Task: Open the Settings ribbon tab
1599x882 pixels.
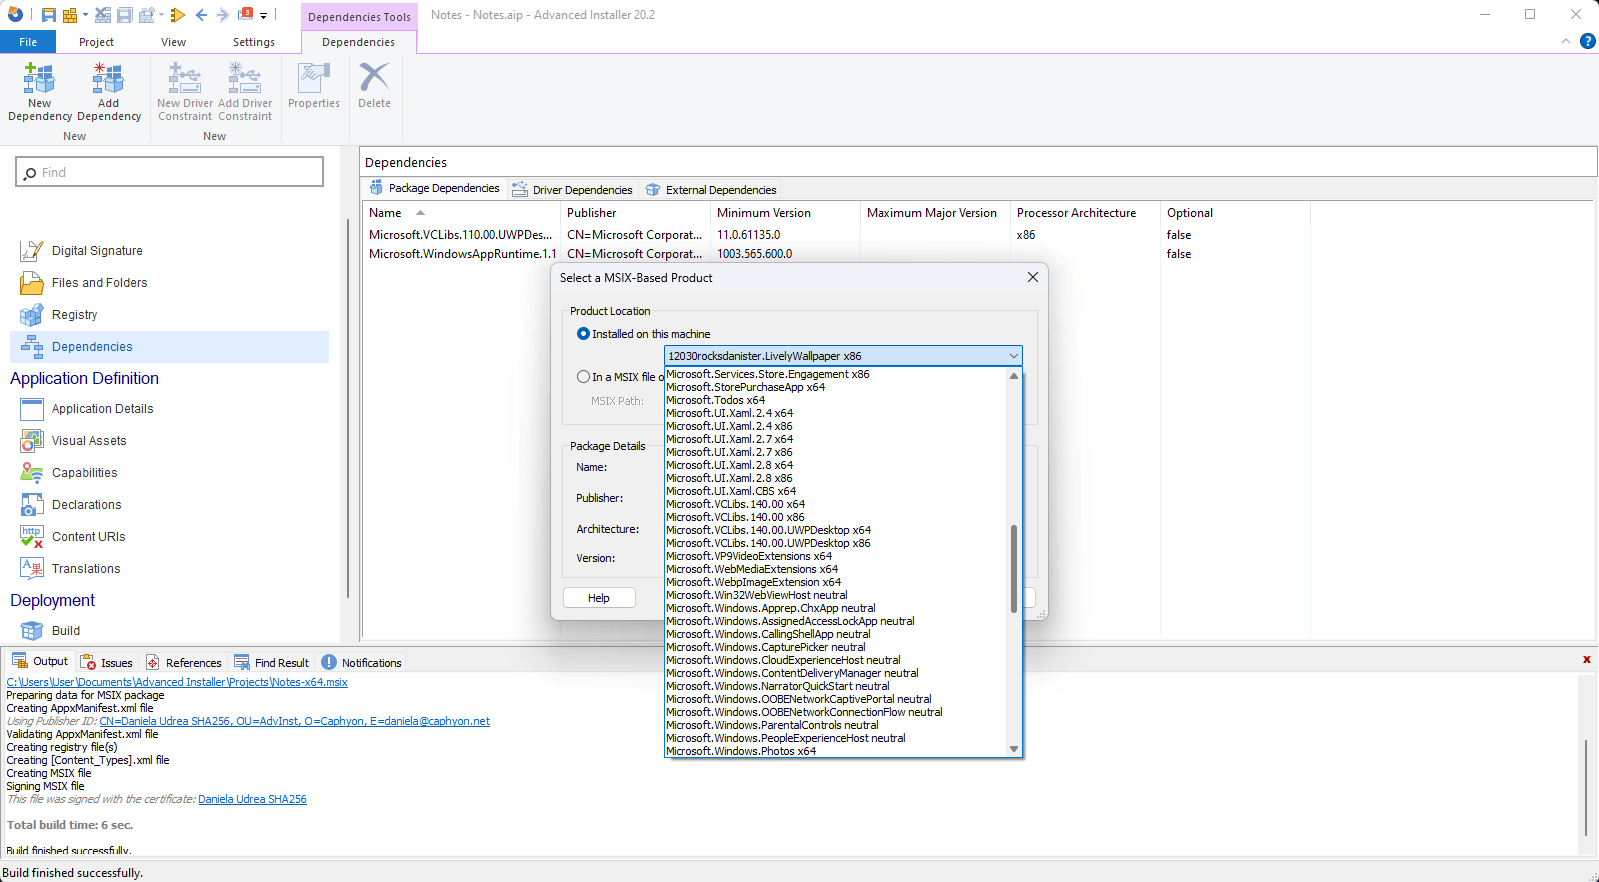Action: pos(254,42)
